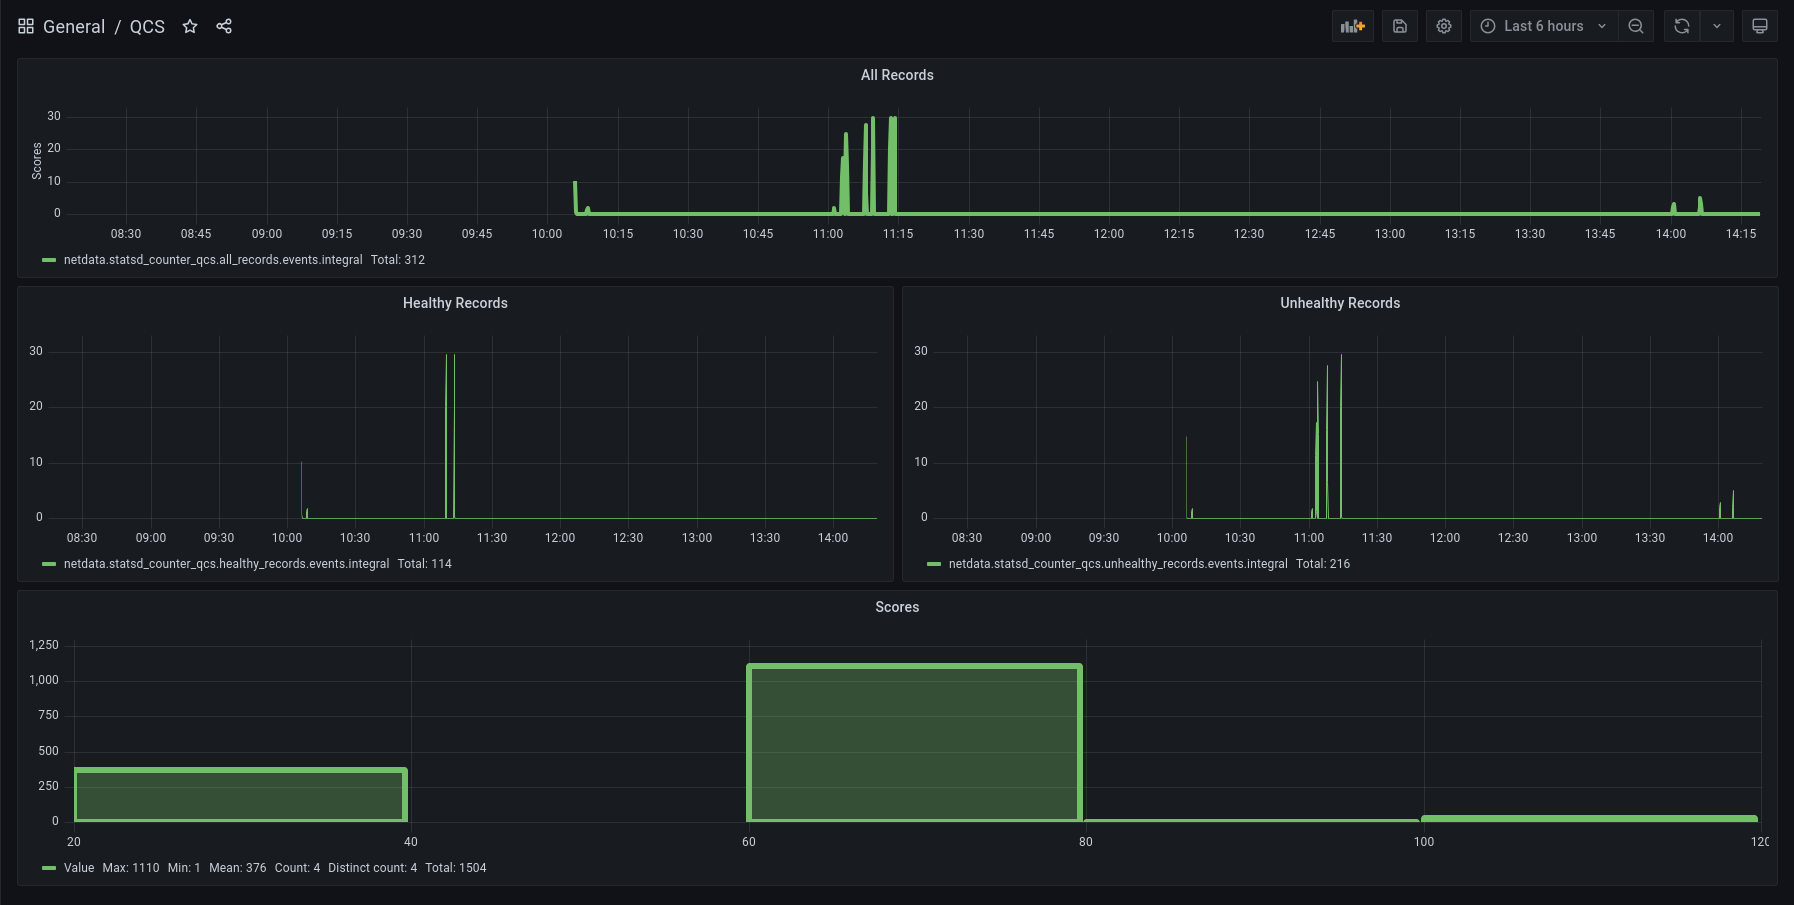Star the QCS dashboard as favorite
Image resolution: width=1794 pixels, height=905 pixels.
pyautogui.click(x=190, y=26)
